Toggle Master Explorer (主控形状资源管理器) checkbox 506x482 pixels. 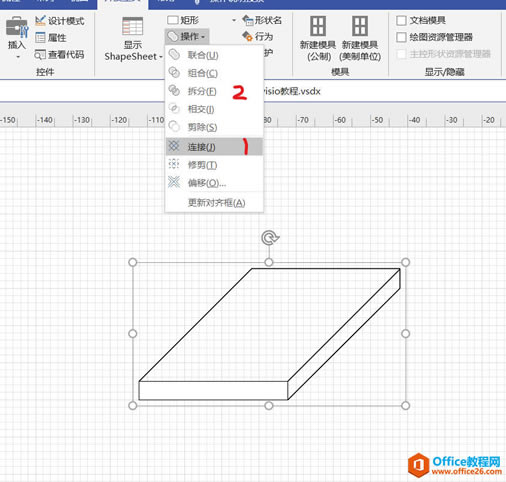point(401,54)
